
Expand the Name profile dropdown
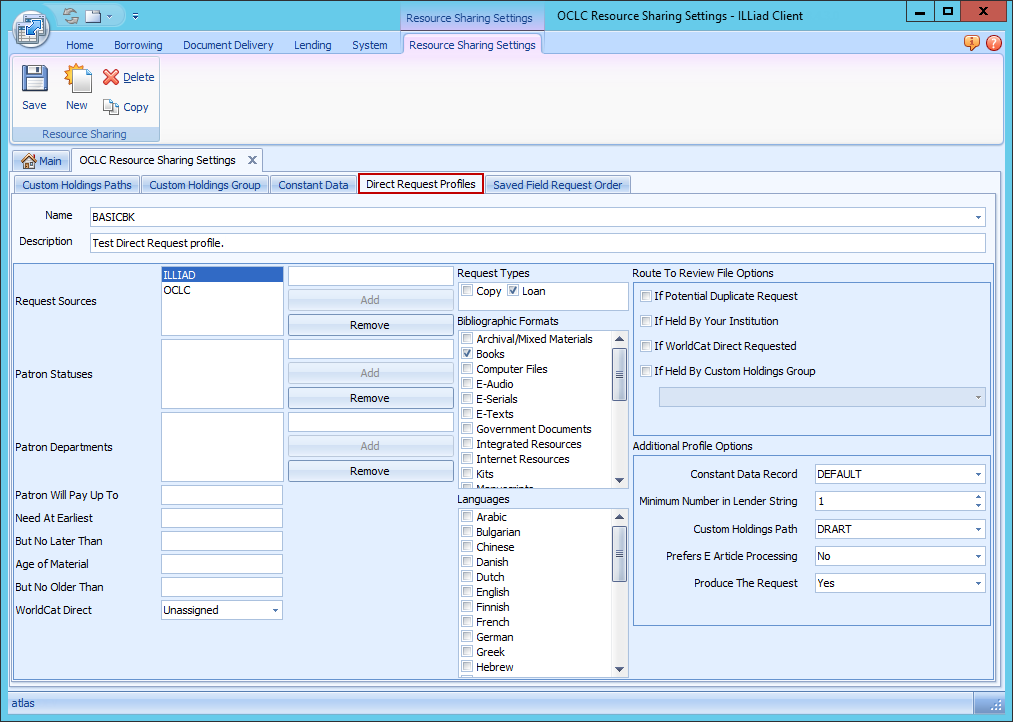[x=978, y=218]
